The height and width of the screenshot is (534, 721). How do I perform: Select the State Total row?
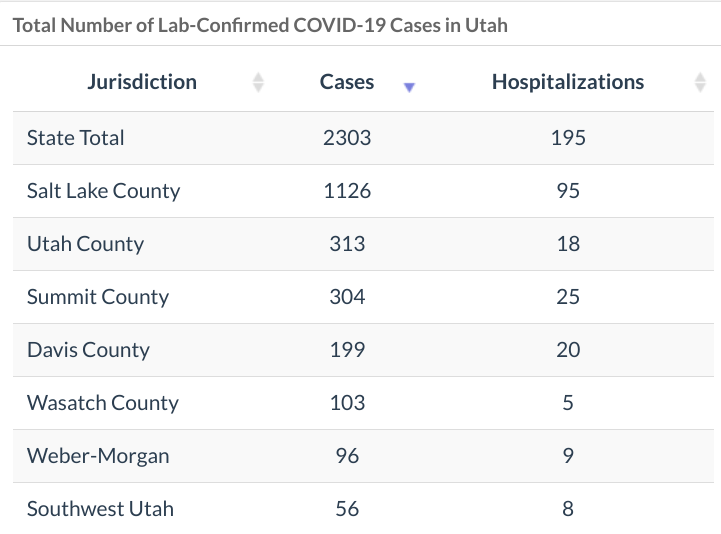click(x=76, y=138)
